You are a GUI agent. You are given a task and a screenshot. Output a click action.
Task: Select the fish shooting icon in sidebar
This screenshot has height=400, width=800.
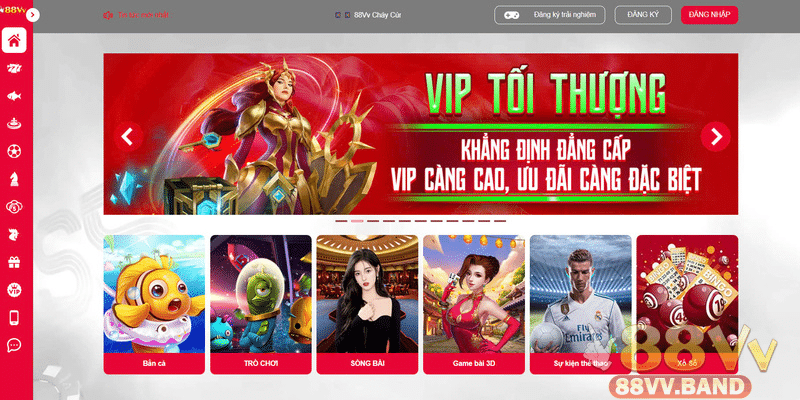click(x=14, y=96)
